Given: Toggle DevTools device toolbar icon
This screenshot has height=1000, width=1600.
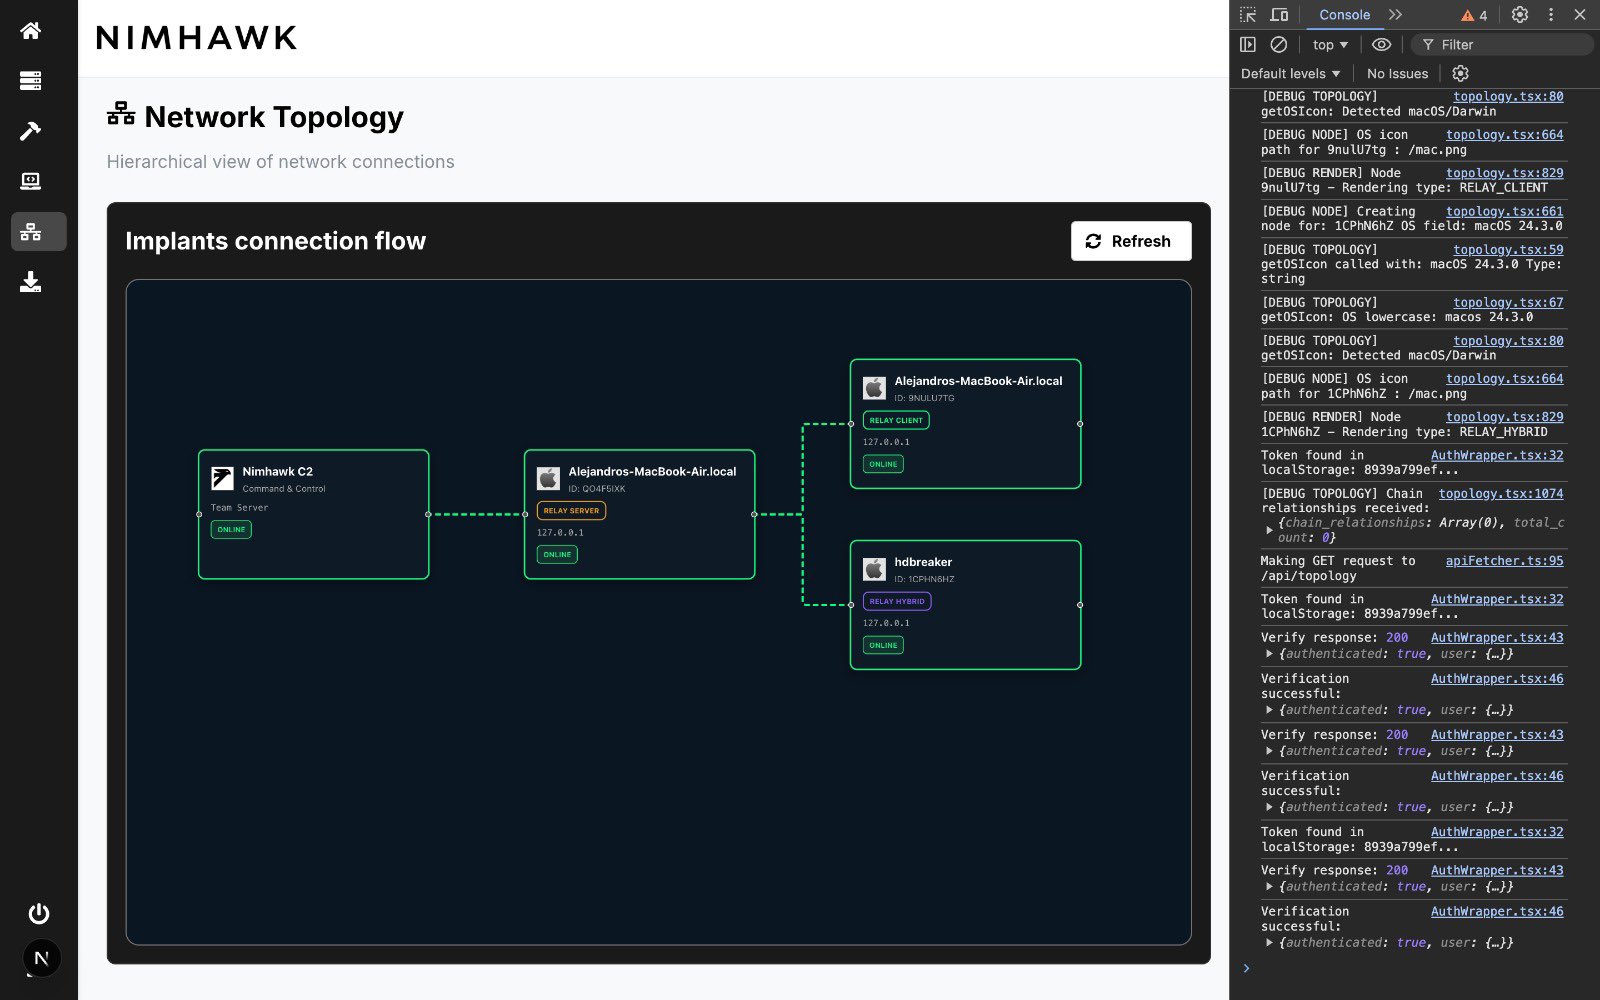Looking at the screenshot, I should [1279, 15].
